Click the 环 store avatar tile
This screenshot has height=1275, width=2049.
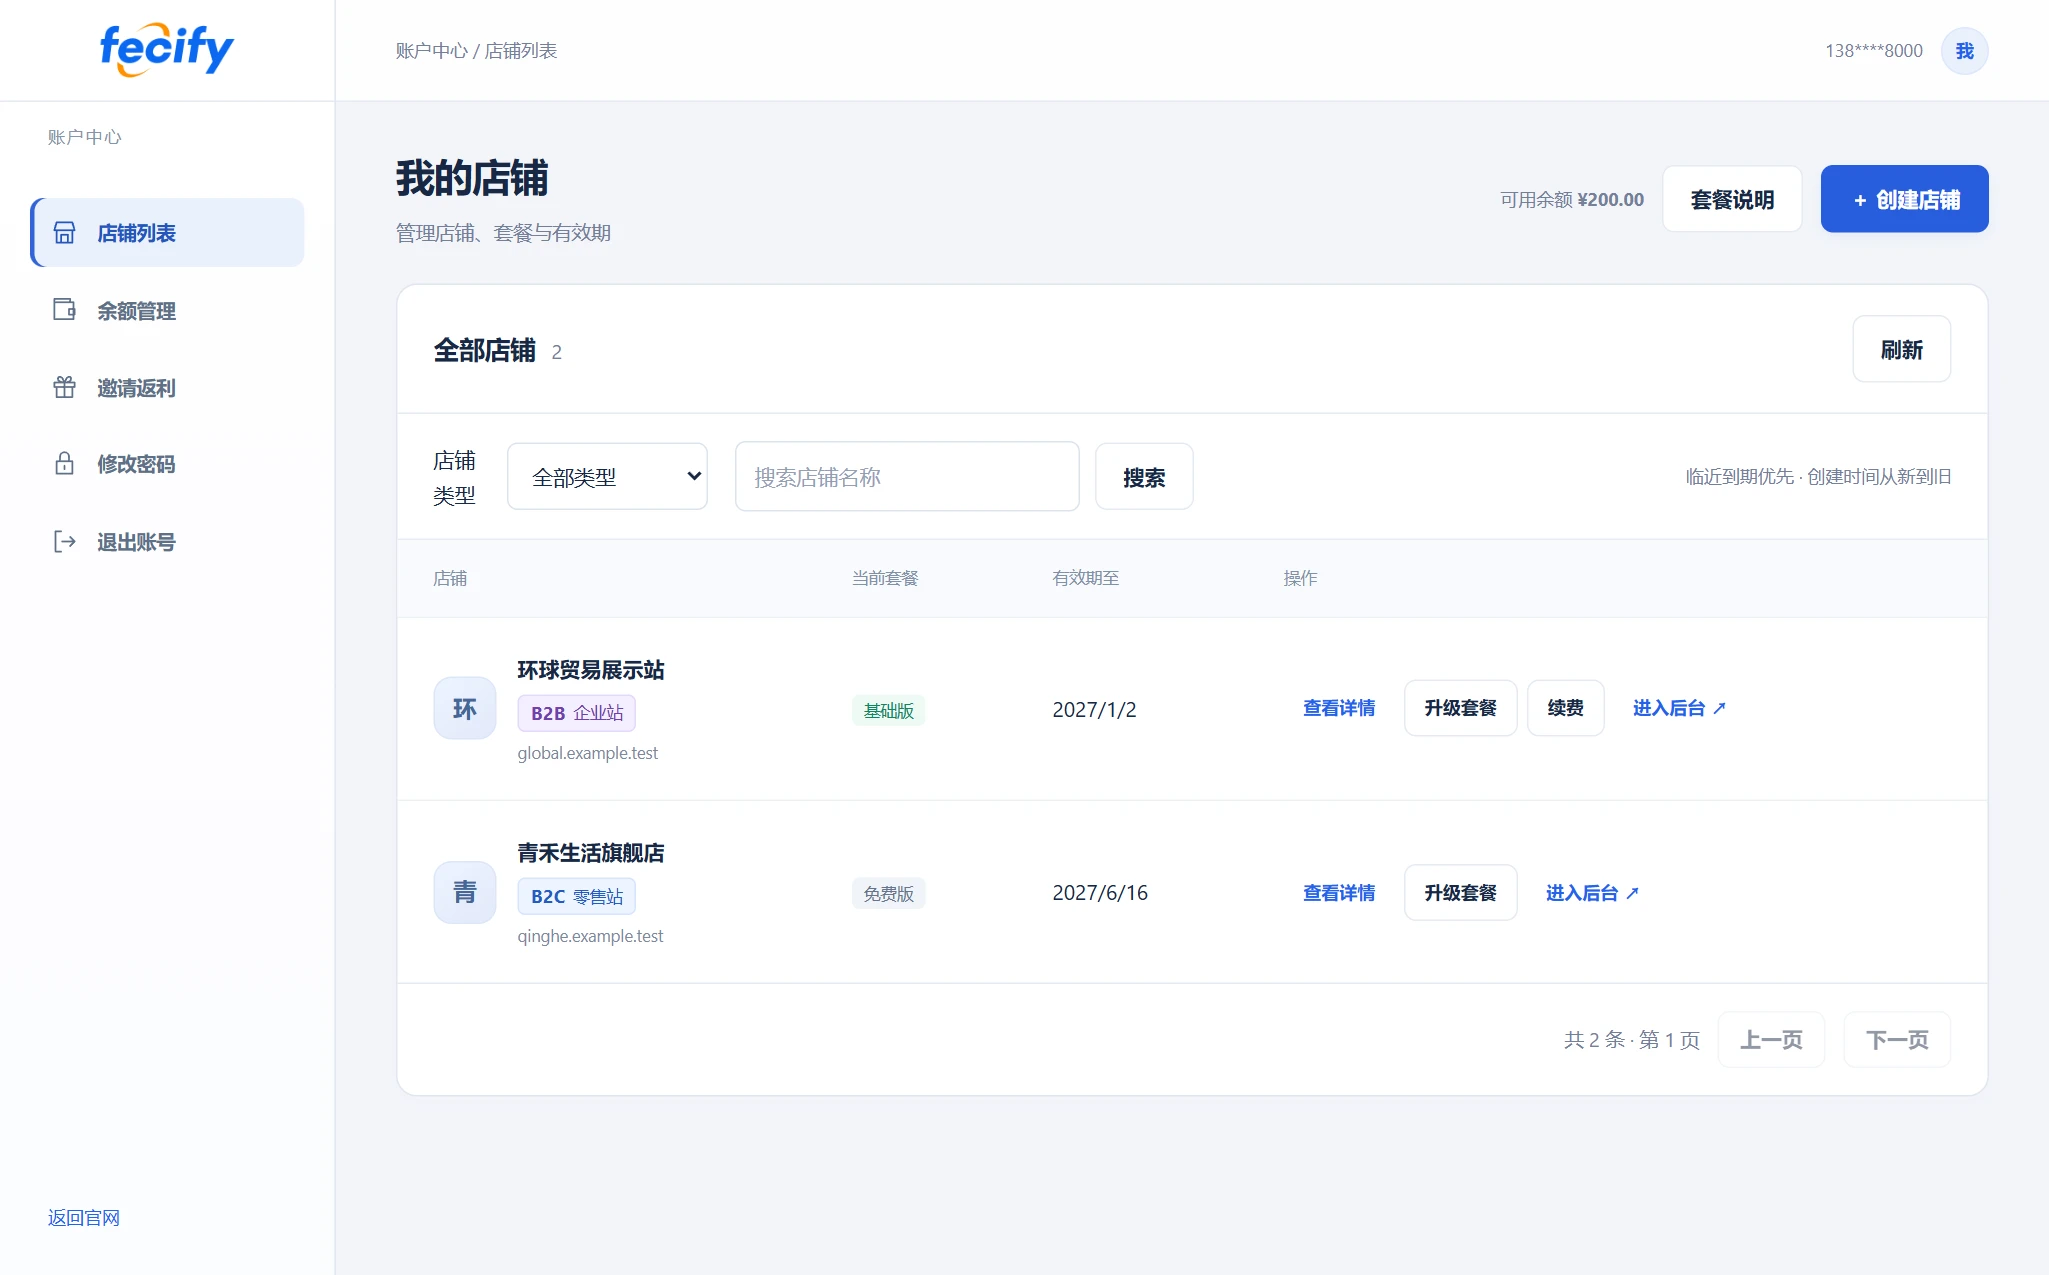465,709
